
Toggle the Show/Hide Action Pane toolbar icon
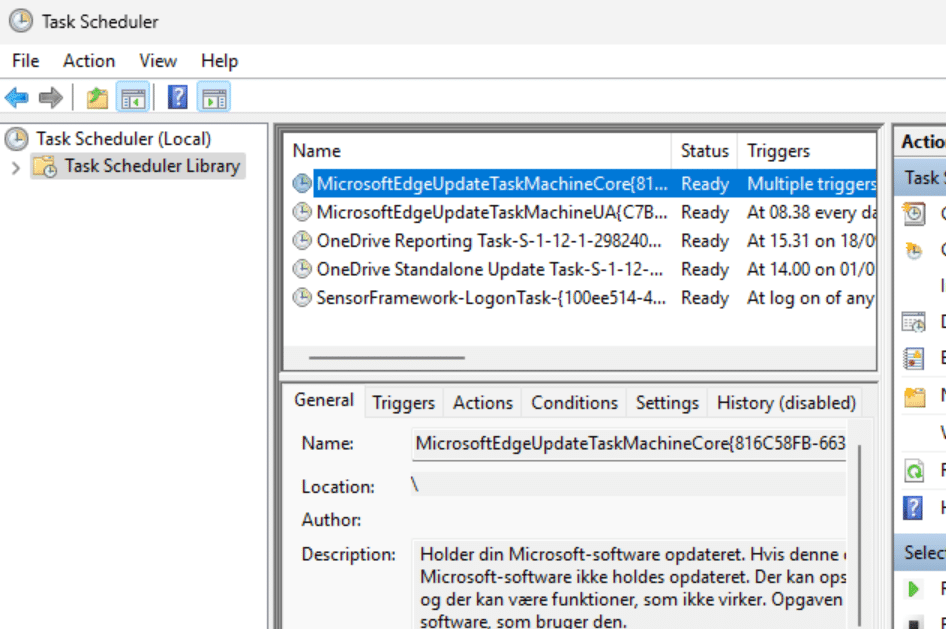pos(214,97)
